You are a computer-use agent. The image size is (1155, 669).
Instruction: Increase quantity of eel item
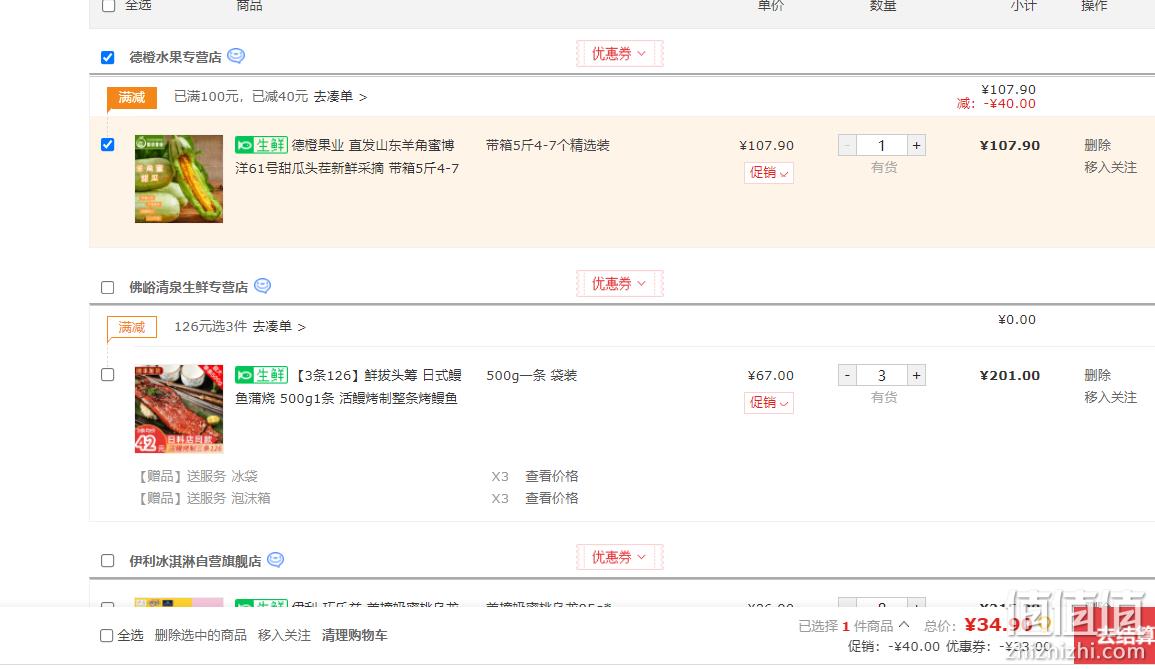(x=916, y=375)
